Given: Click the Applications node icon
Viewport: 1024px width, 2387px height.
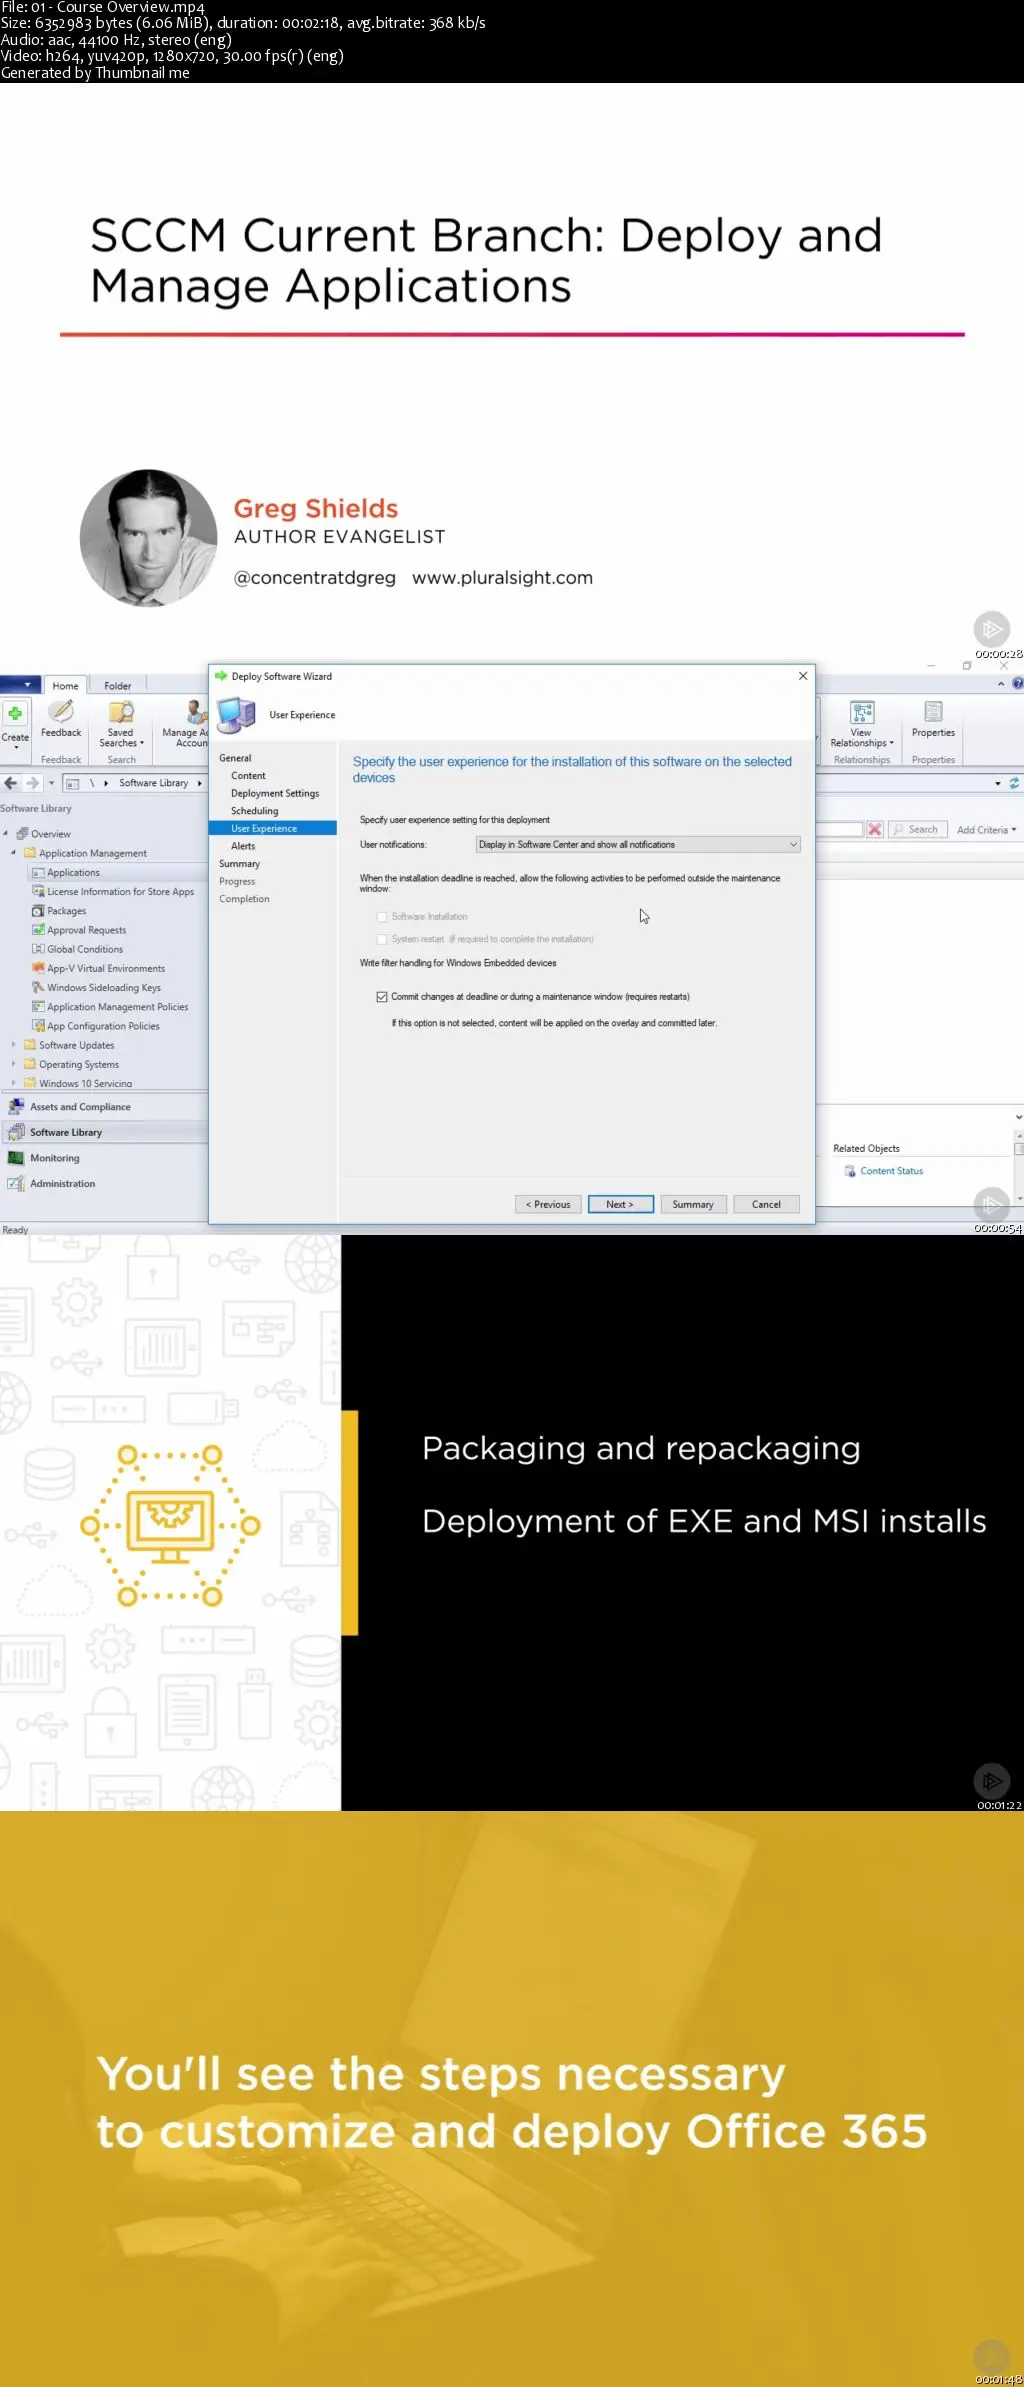Looking at the screenshot, I should (x=38, y=873).
